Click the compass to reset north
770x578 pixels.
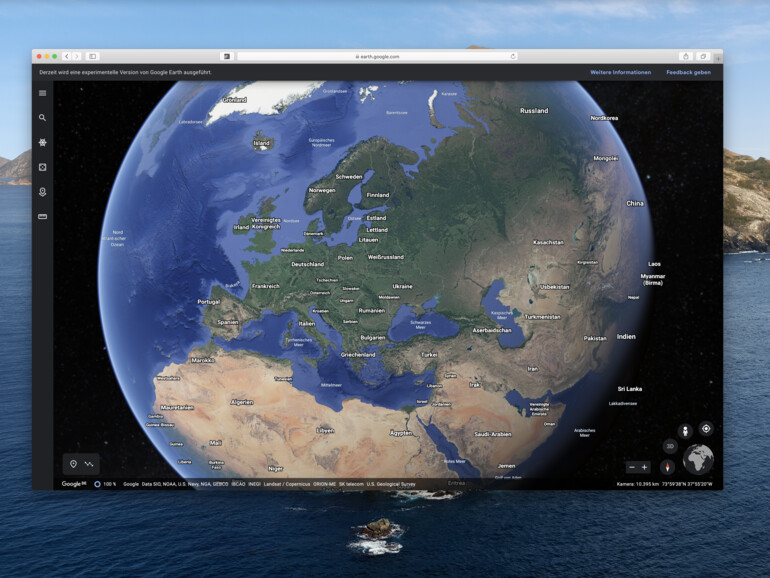pyautogui.click(x=667, y=467)
